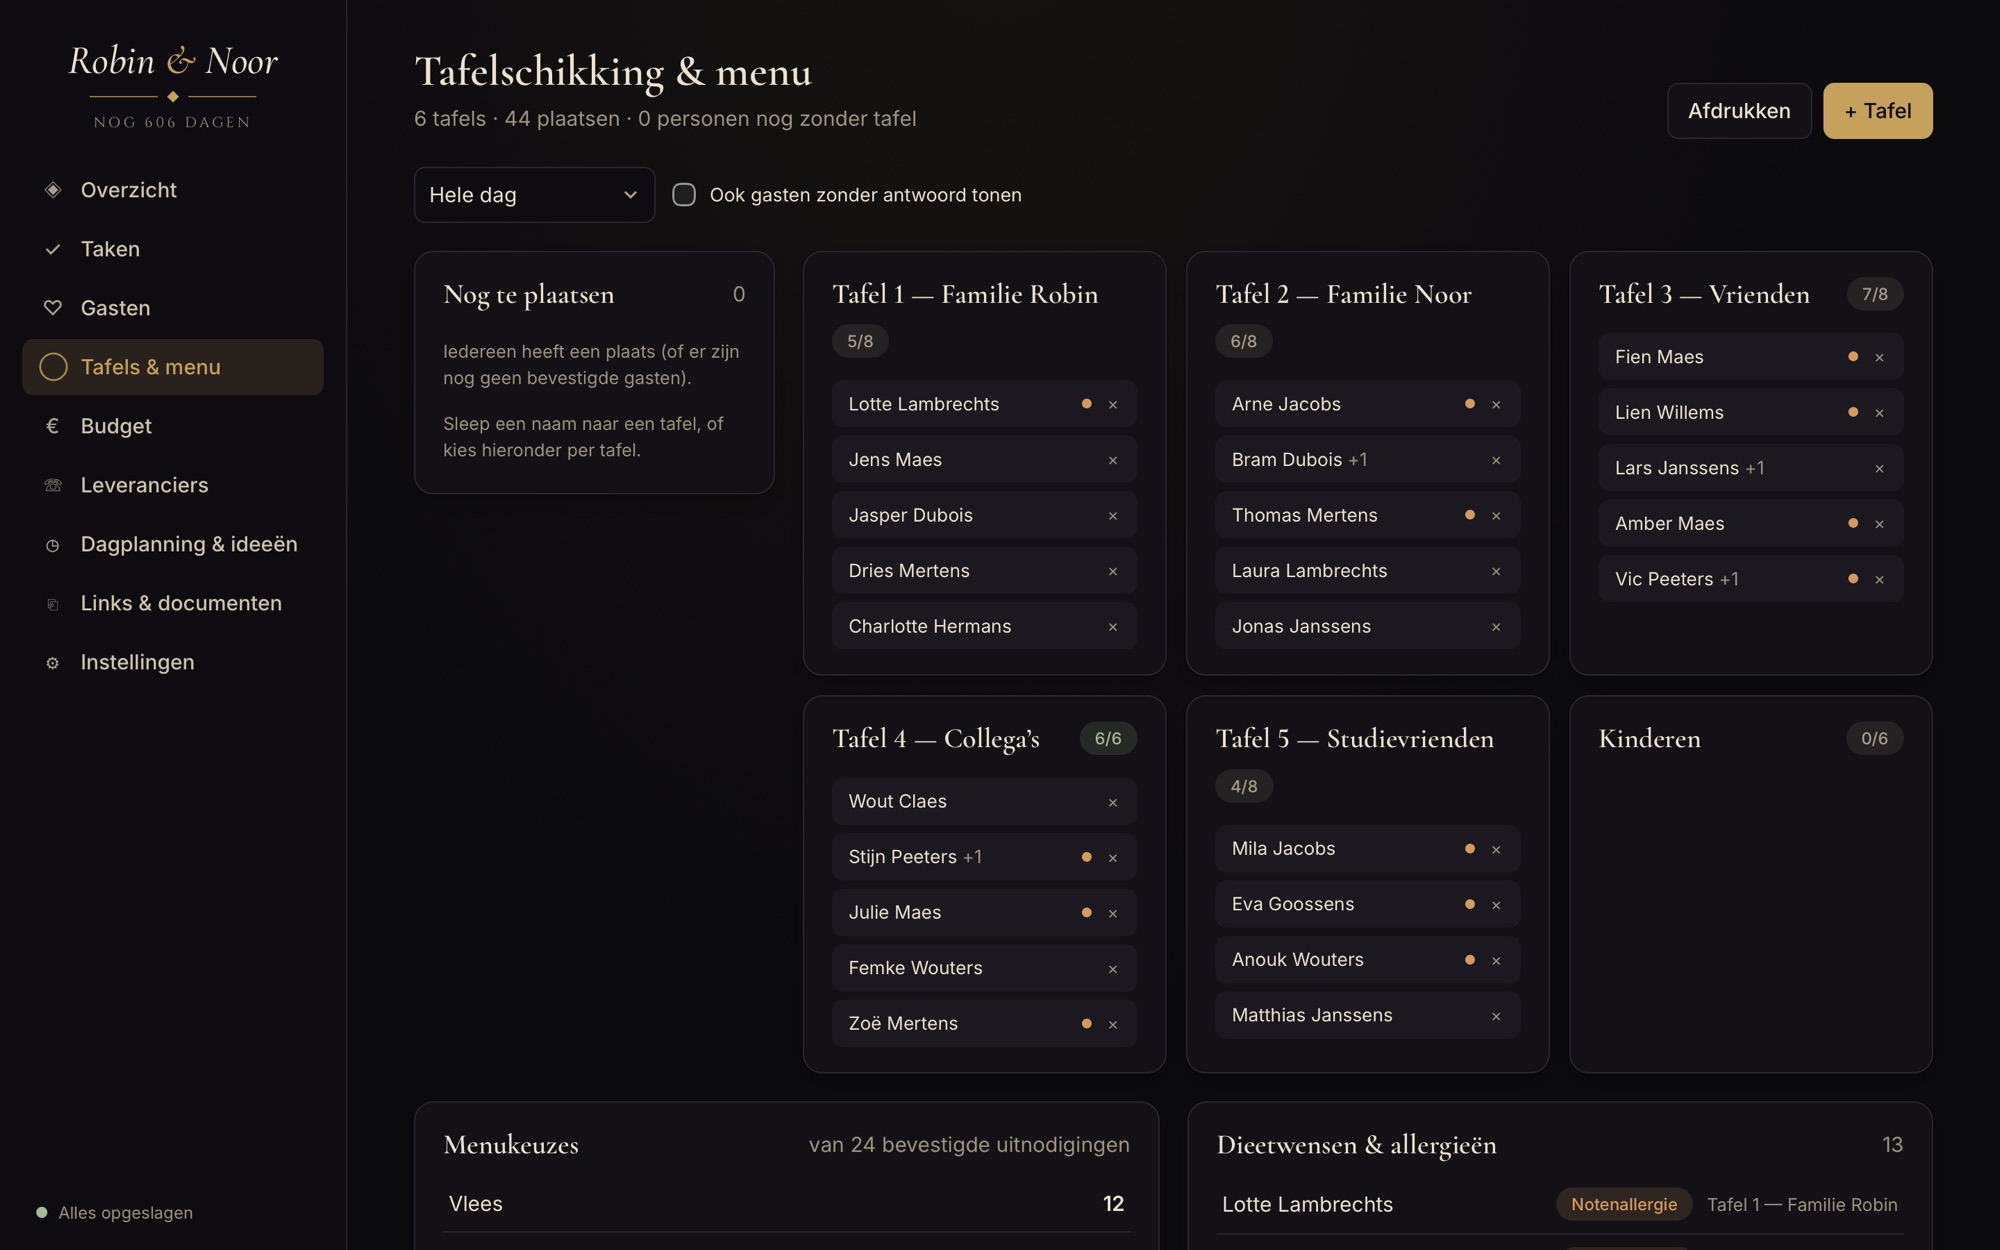Click the euro icon beside Budget

pyautogui.click(x=53, y=426)
